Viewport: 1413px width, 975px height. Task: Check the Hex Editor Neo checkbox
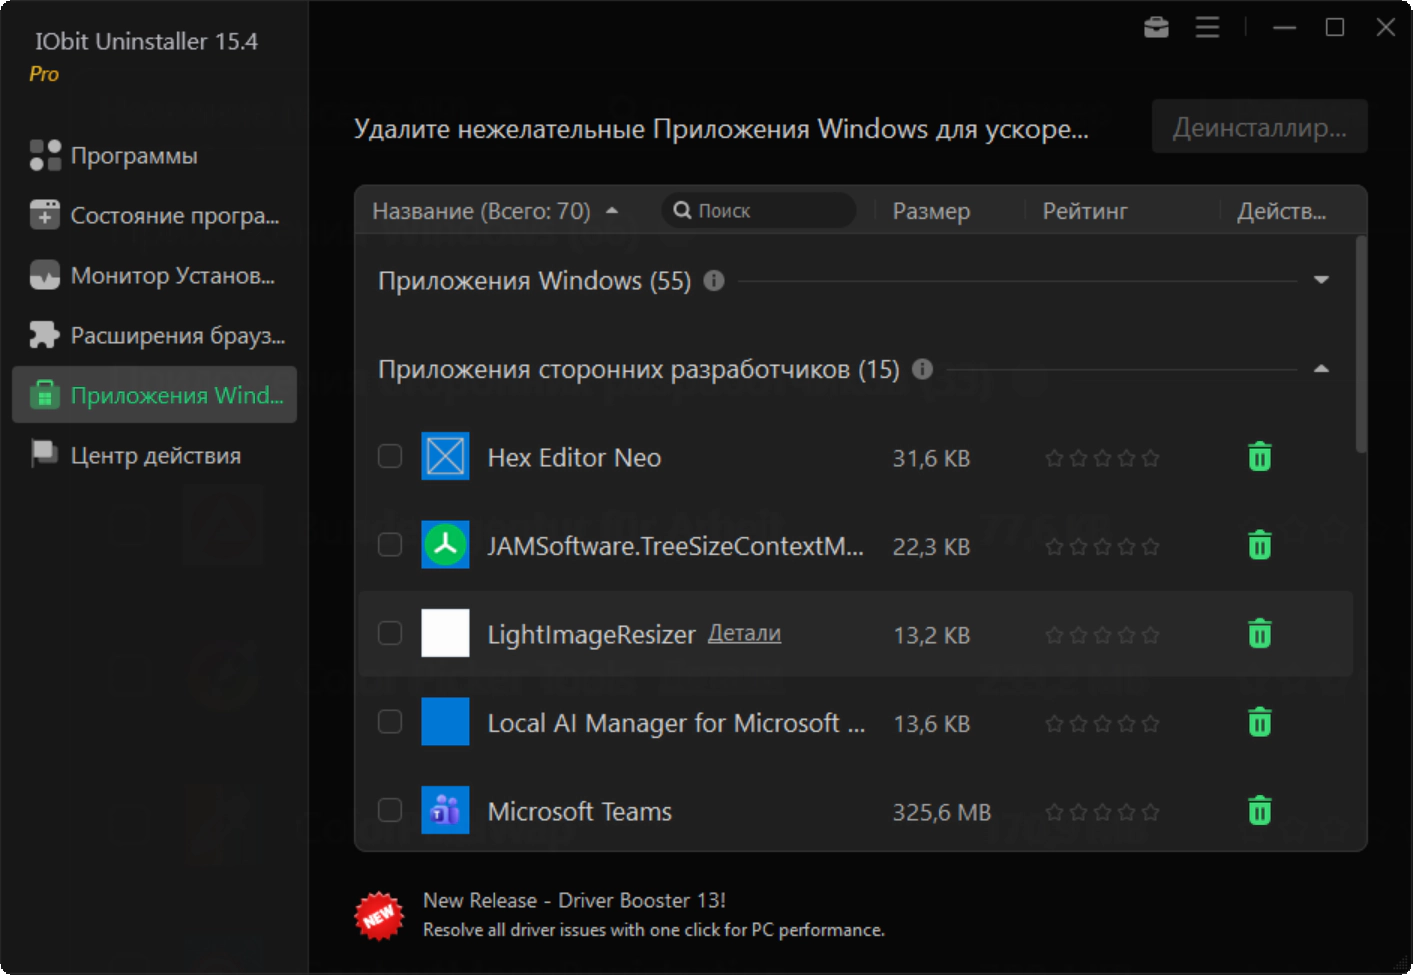pos(390,457)
